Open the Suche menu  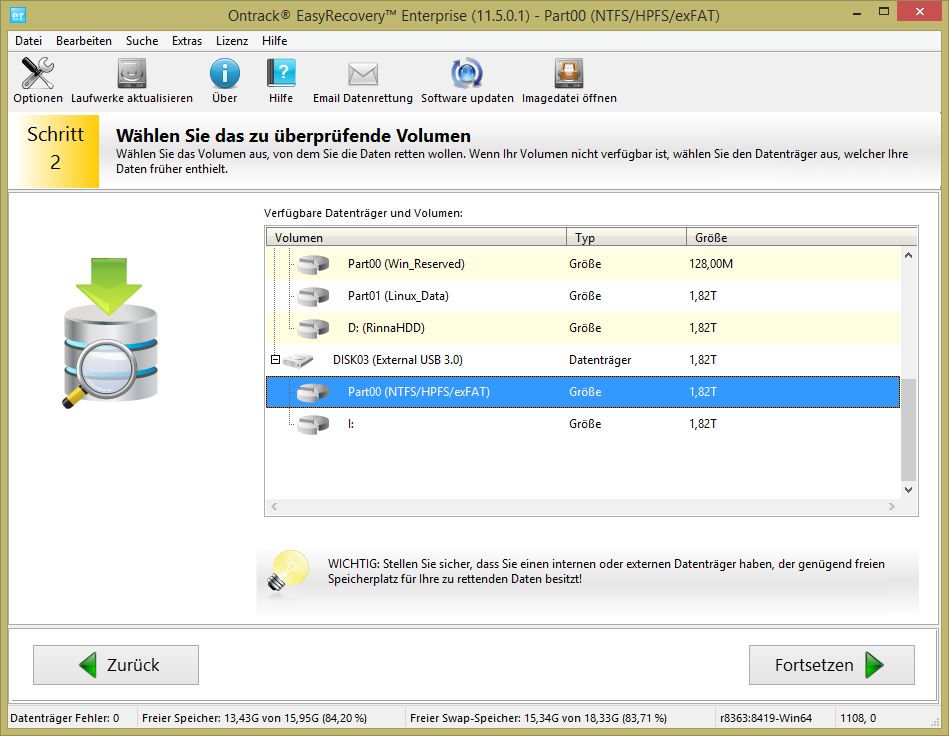(x=142, y=41)
